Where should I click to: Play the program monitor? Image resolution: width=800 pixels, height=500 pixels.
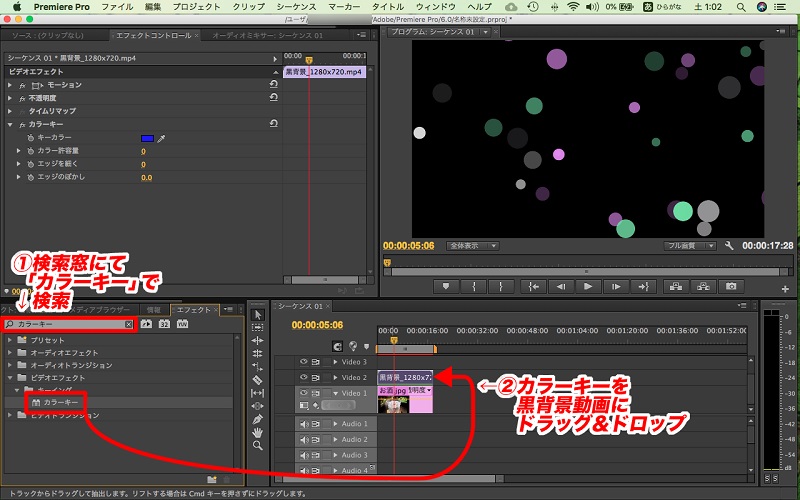pos(588,287)
